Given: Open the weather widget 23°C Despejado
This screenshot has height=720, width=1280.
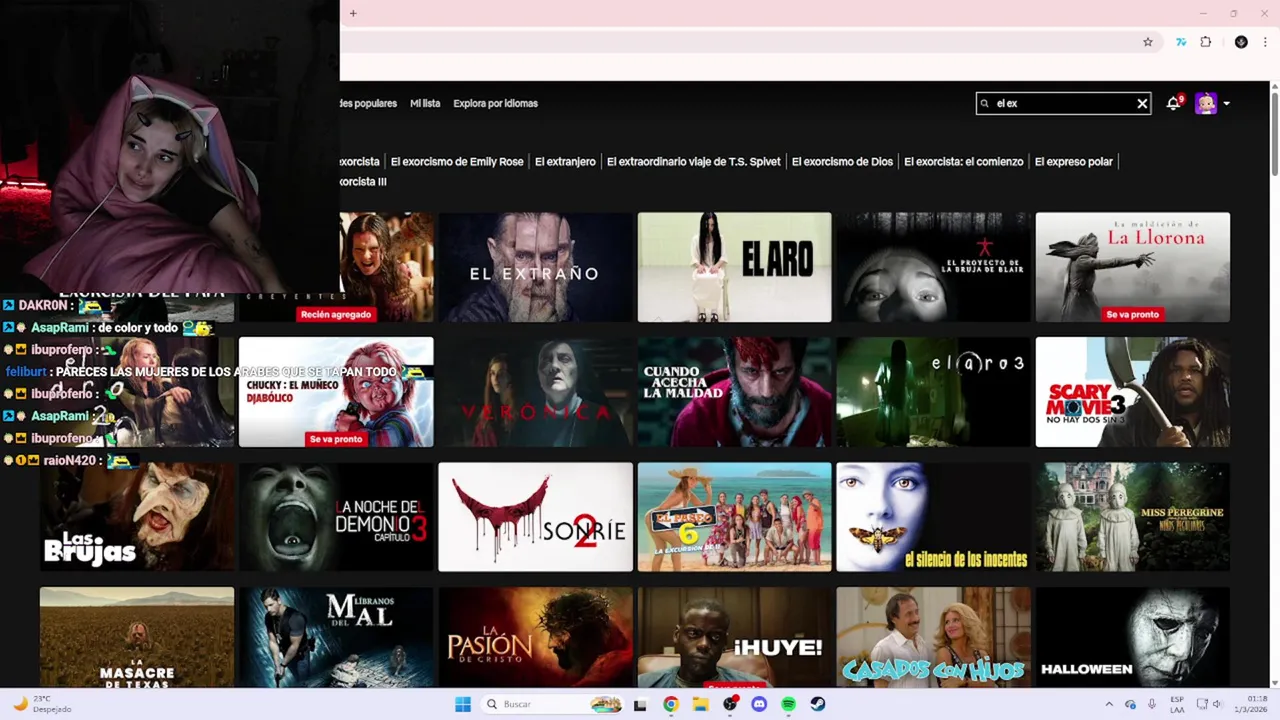Looking at the screenshot, I should (x=43, y=704).
